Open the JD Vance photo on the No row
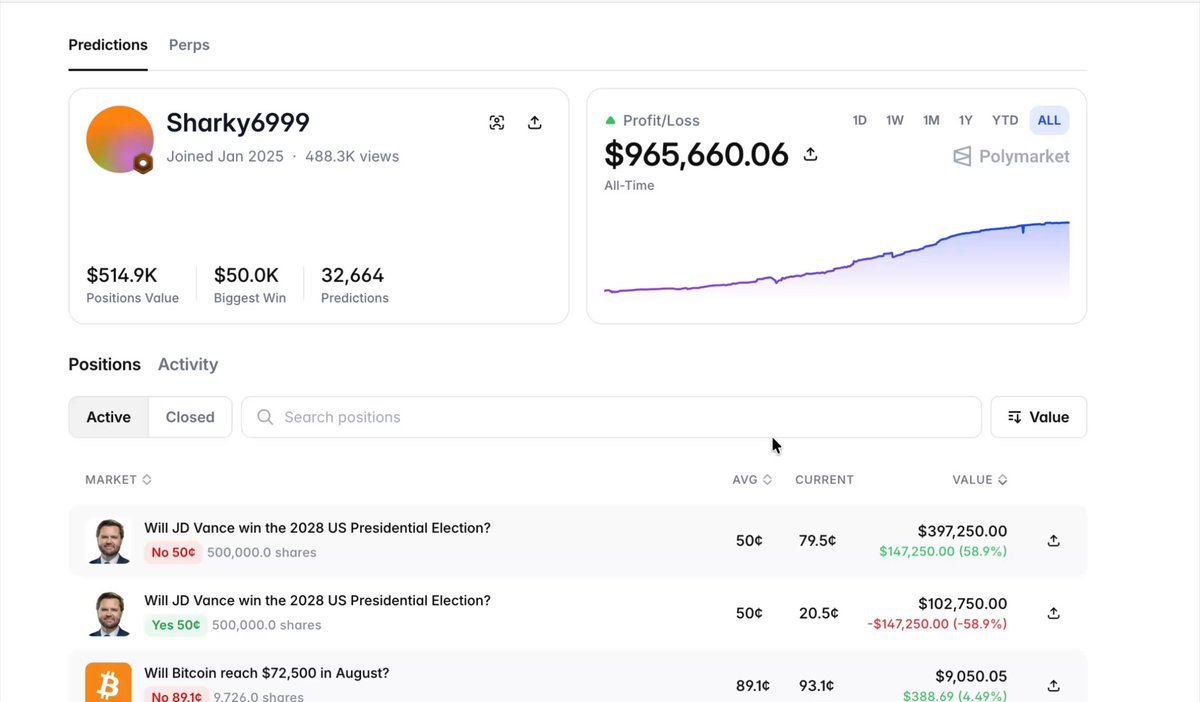 tap(109, 541)
